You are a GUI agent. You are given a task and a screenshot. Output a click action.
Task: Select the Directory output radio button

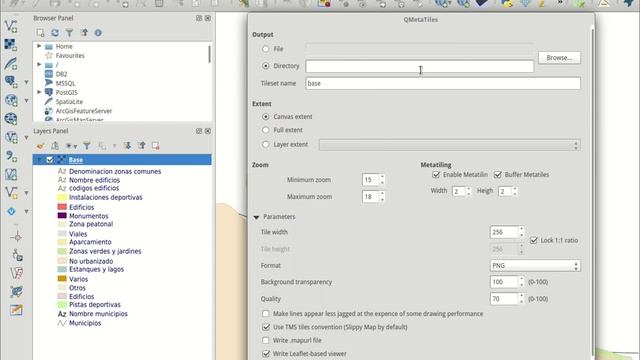pos(266,66)
